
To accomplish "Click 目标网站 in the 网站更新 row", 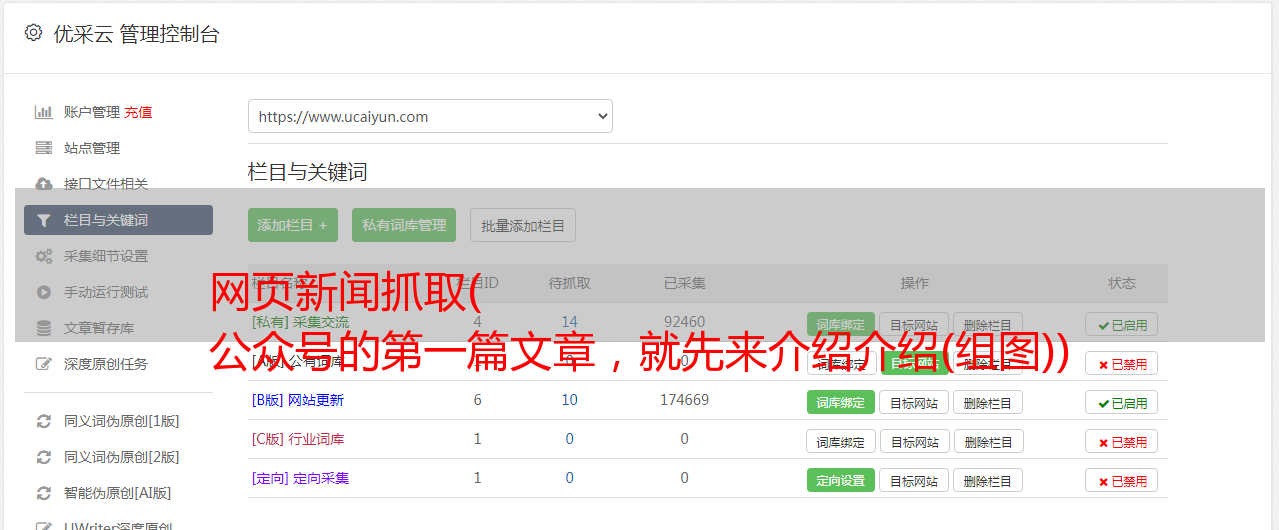I will 914,402.
